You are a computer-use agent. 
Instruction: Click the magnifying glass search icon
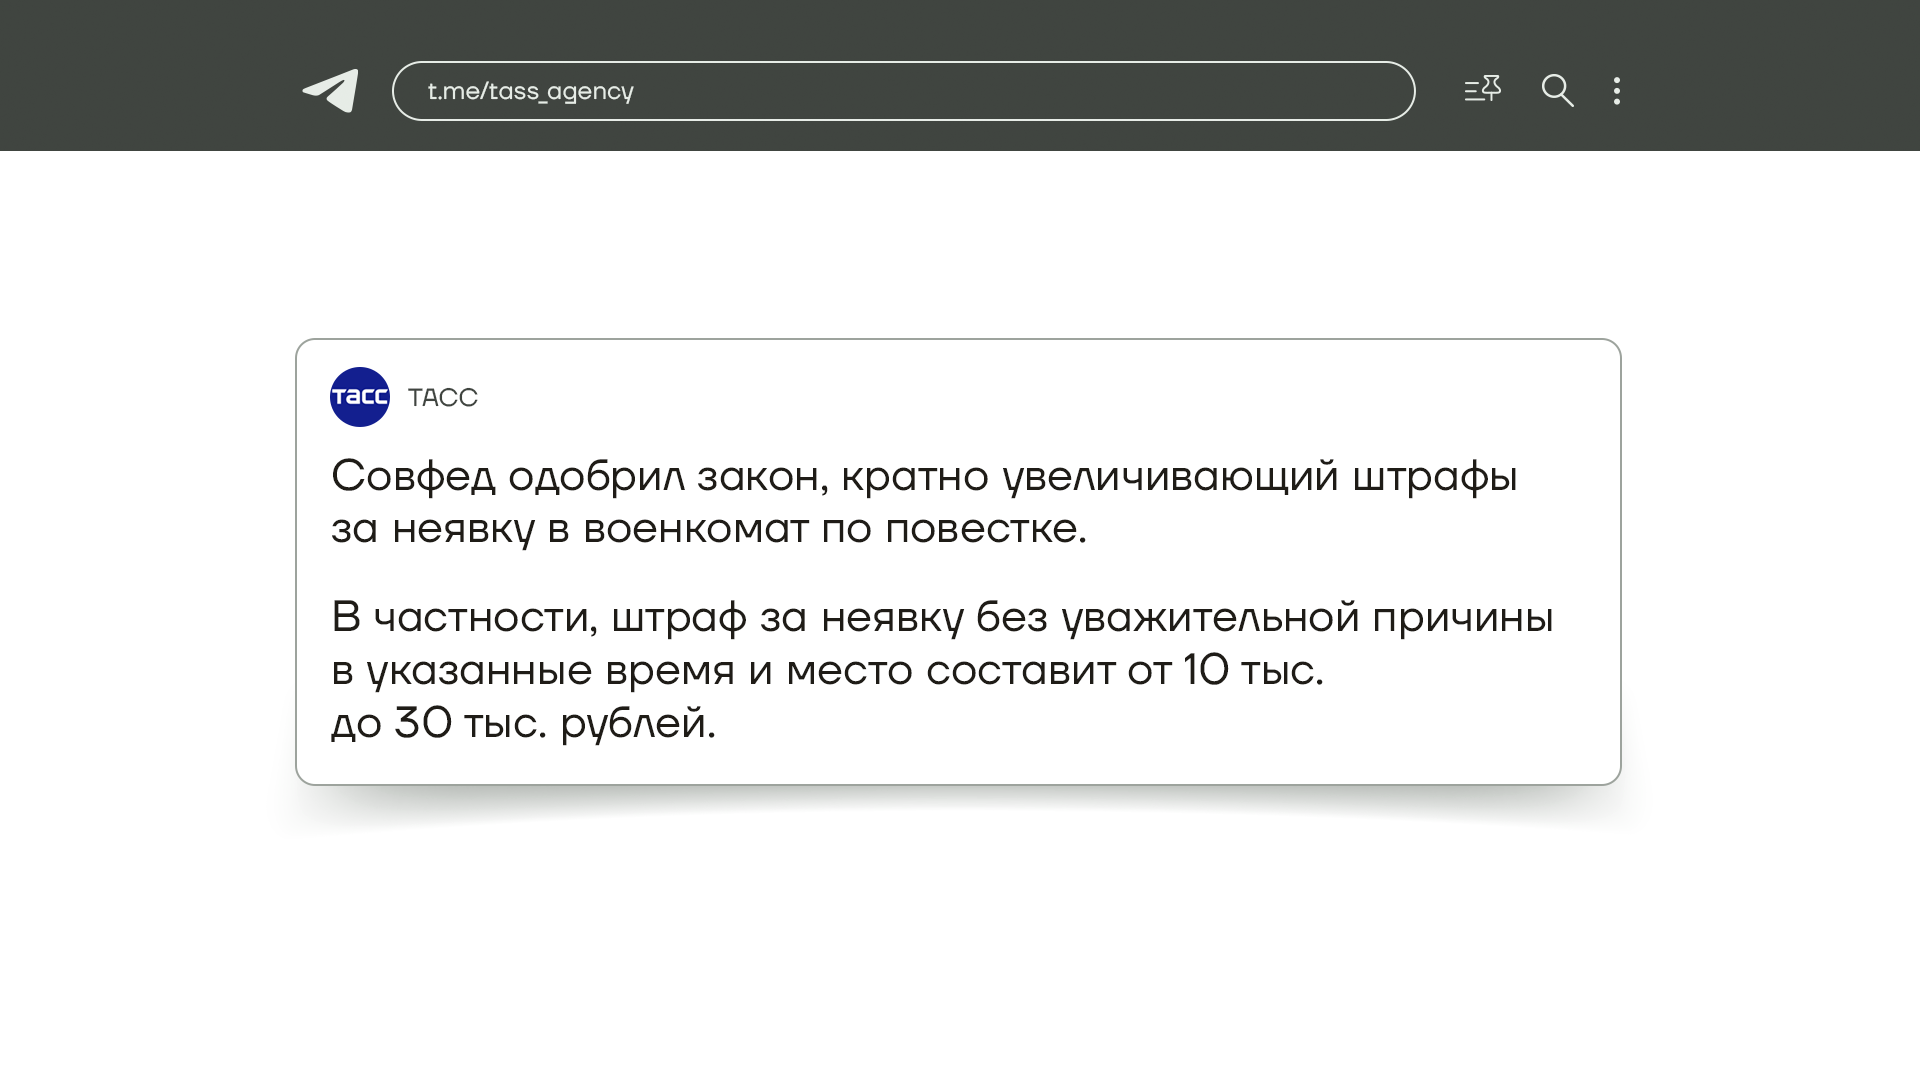pyautogui.click(x=1557, y=91)
